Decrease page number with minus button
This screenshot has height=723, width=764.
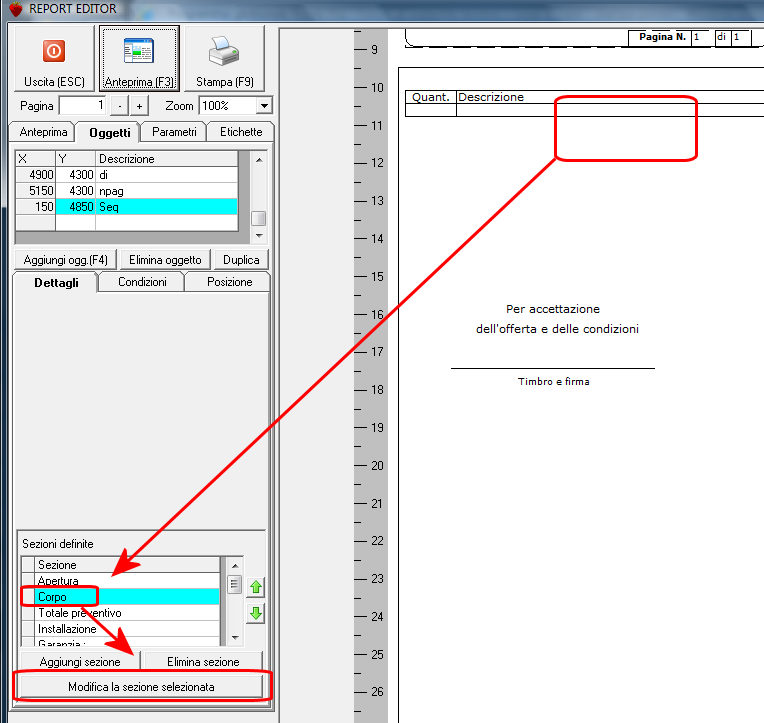point(119,106)
